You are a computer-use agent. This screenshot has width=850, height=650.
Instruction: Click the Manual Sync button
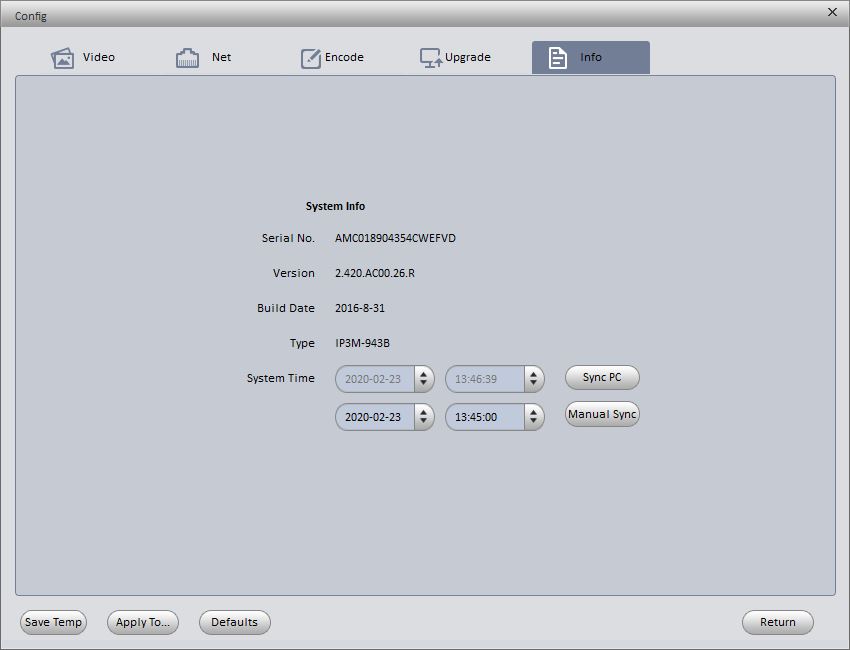click(602, 414)
